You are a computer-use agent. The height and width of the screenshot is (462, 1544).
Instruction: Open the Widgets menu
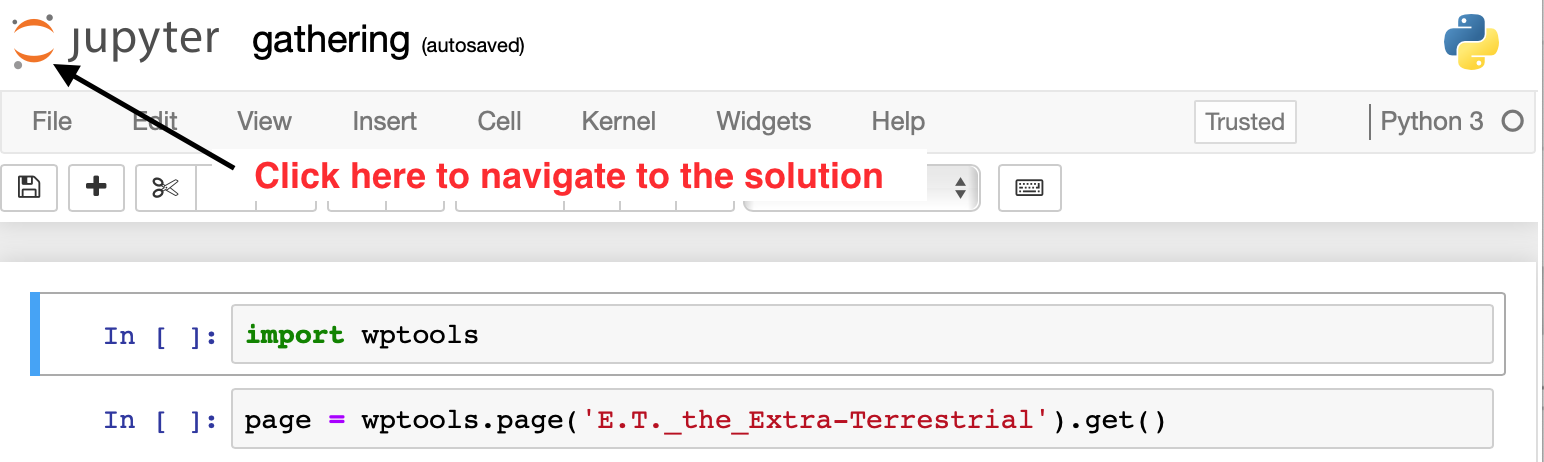click(763, 122)
